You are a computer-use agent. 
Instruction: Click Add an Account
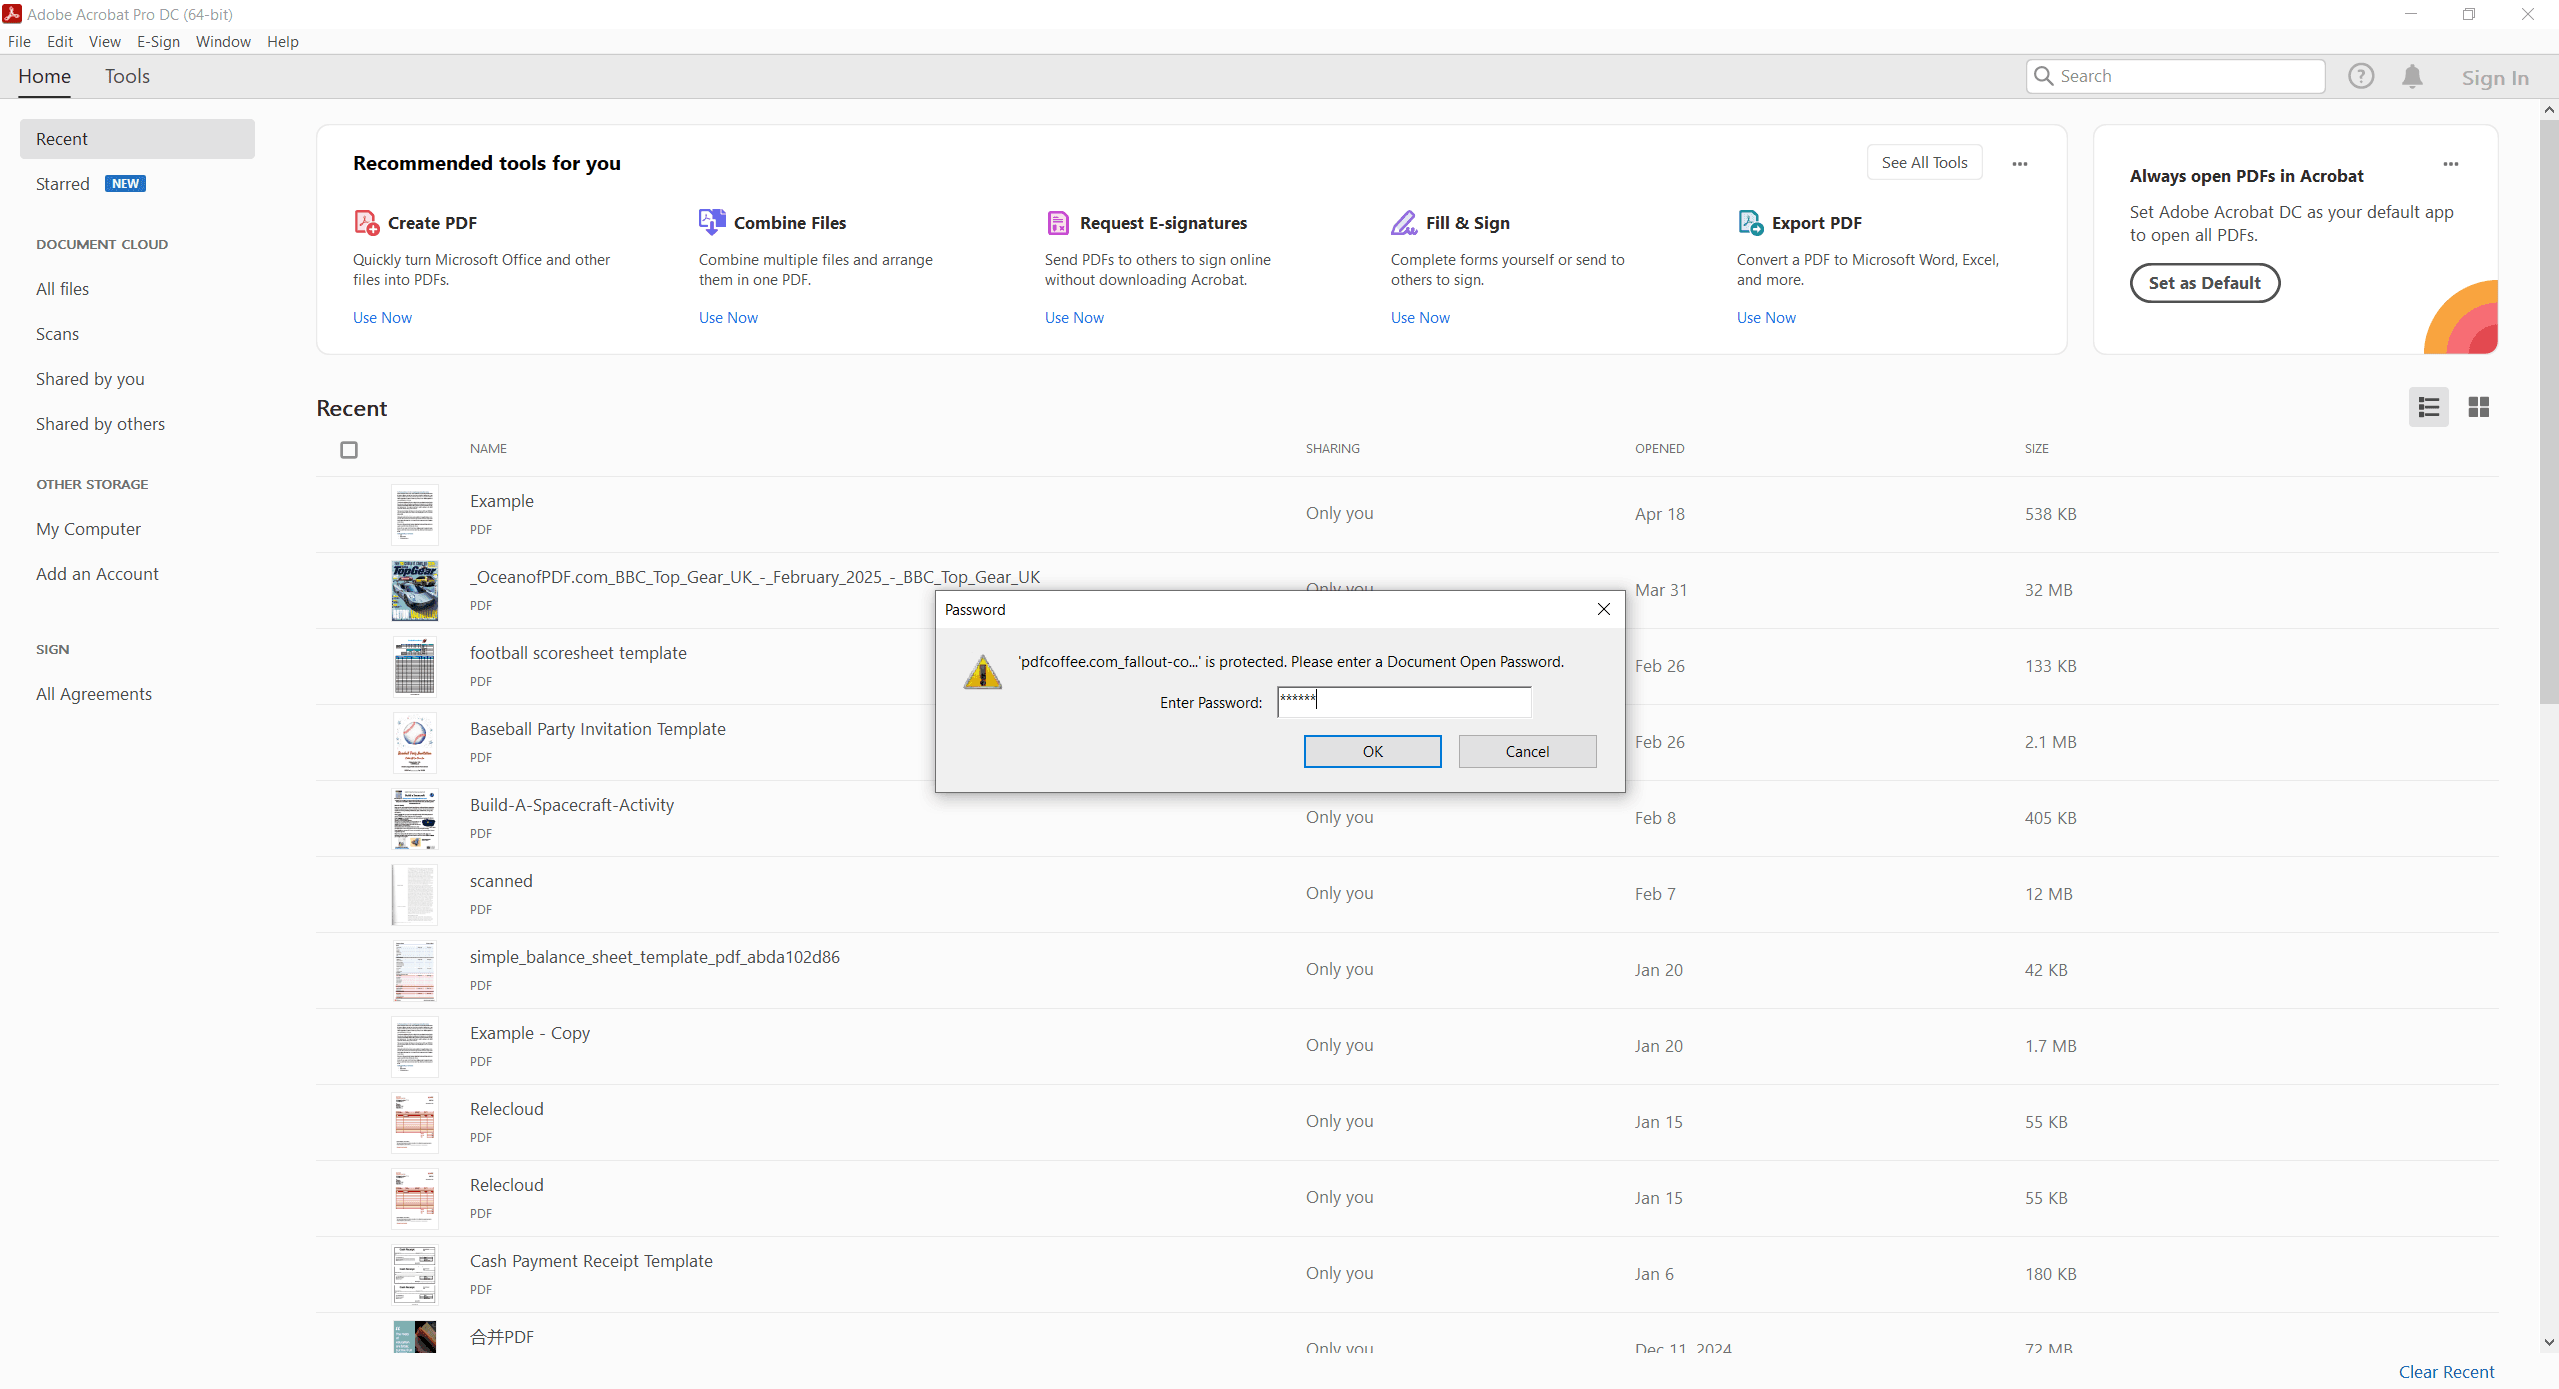[x=97, y=574]
